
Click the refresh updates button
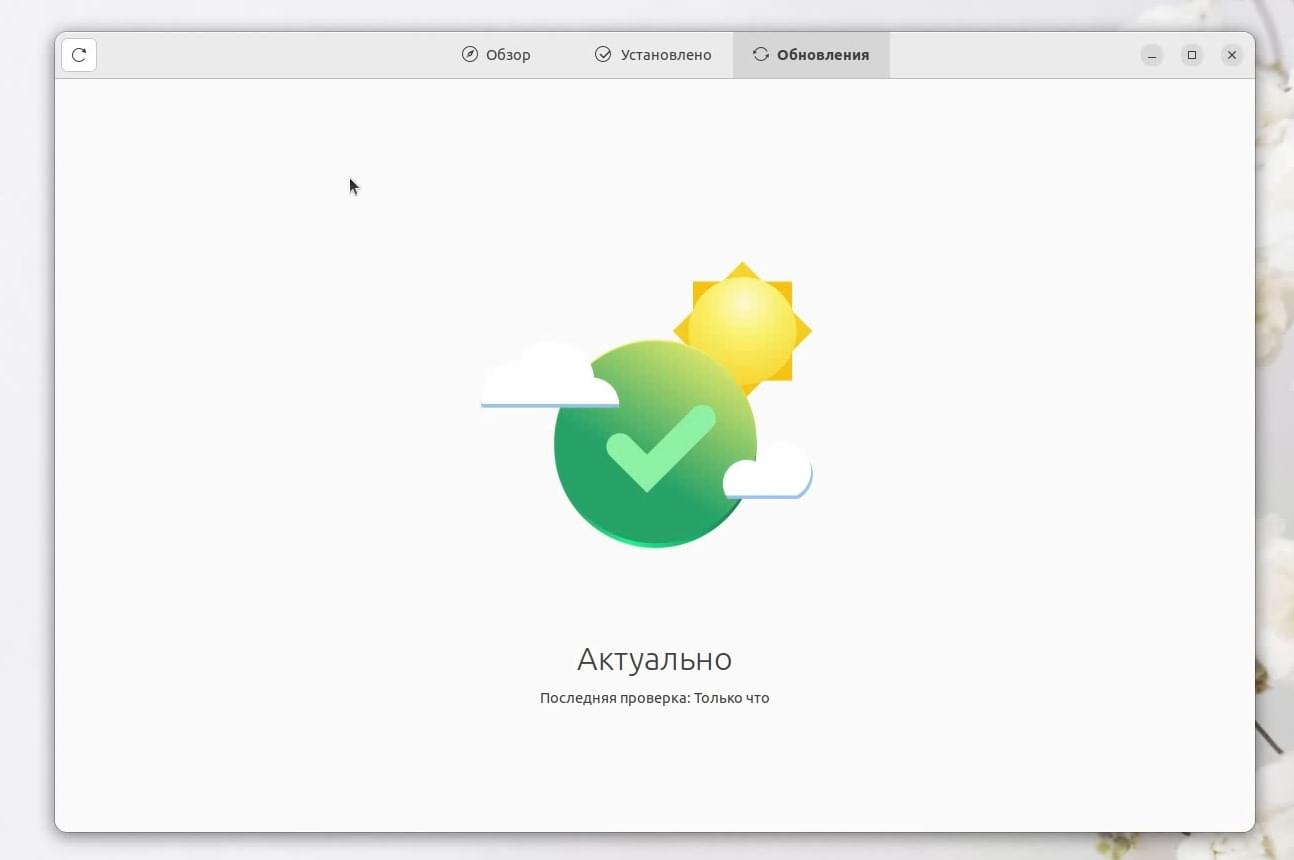(x=79, y=55)
